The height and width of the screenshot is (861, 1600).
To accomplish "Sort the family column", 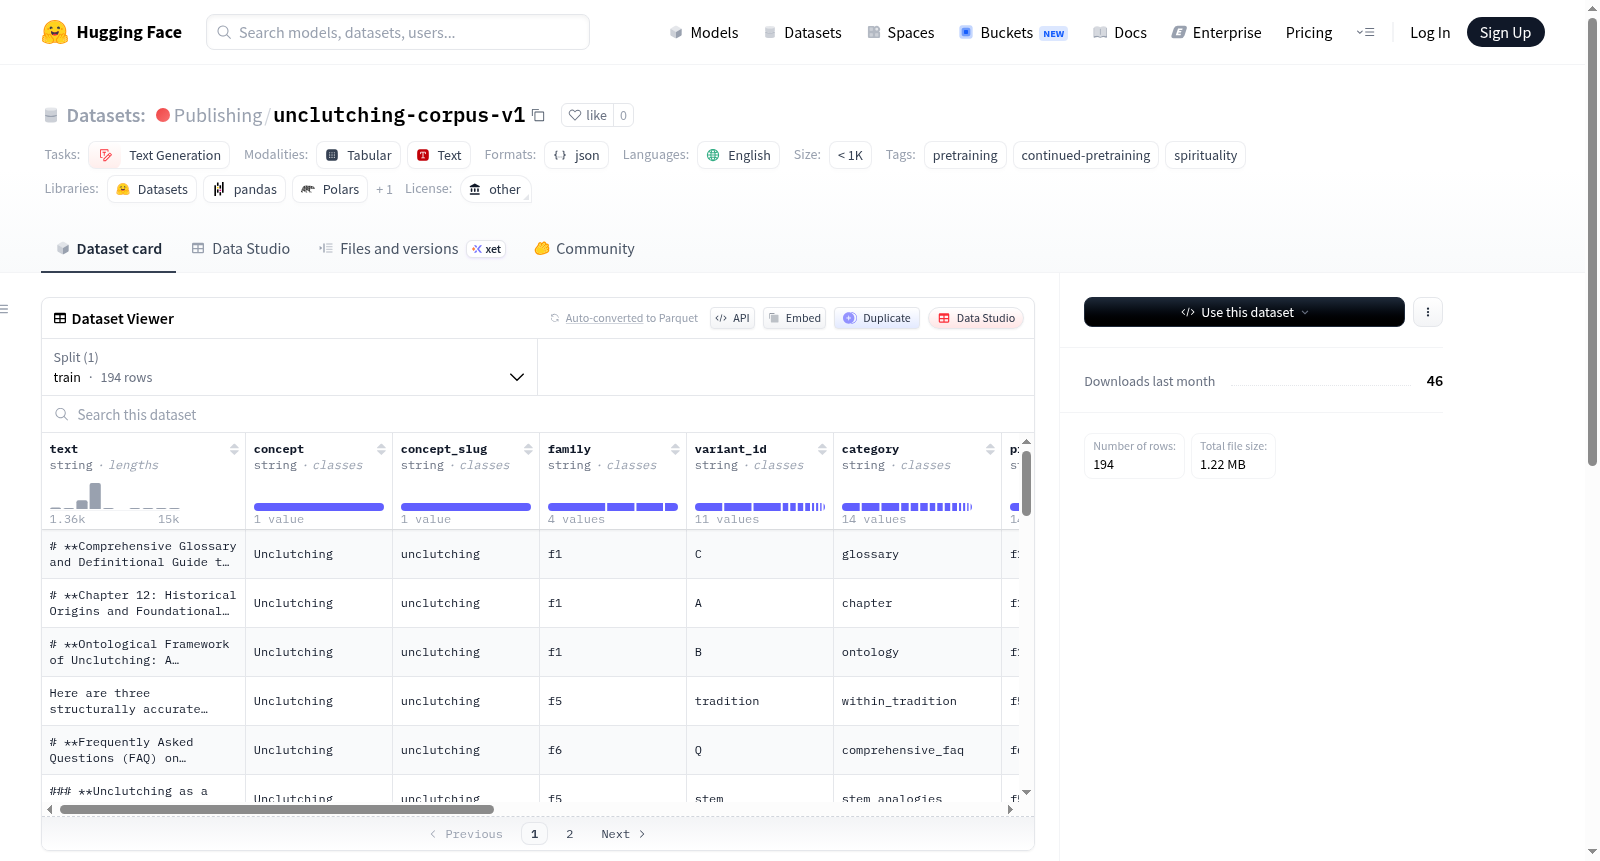I will [675, 449].
